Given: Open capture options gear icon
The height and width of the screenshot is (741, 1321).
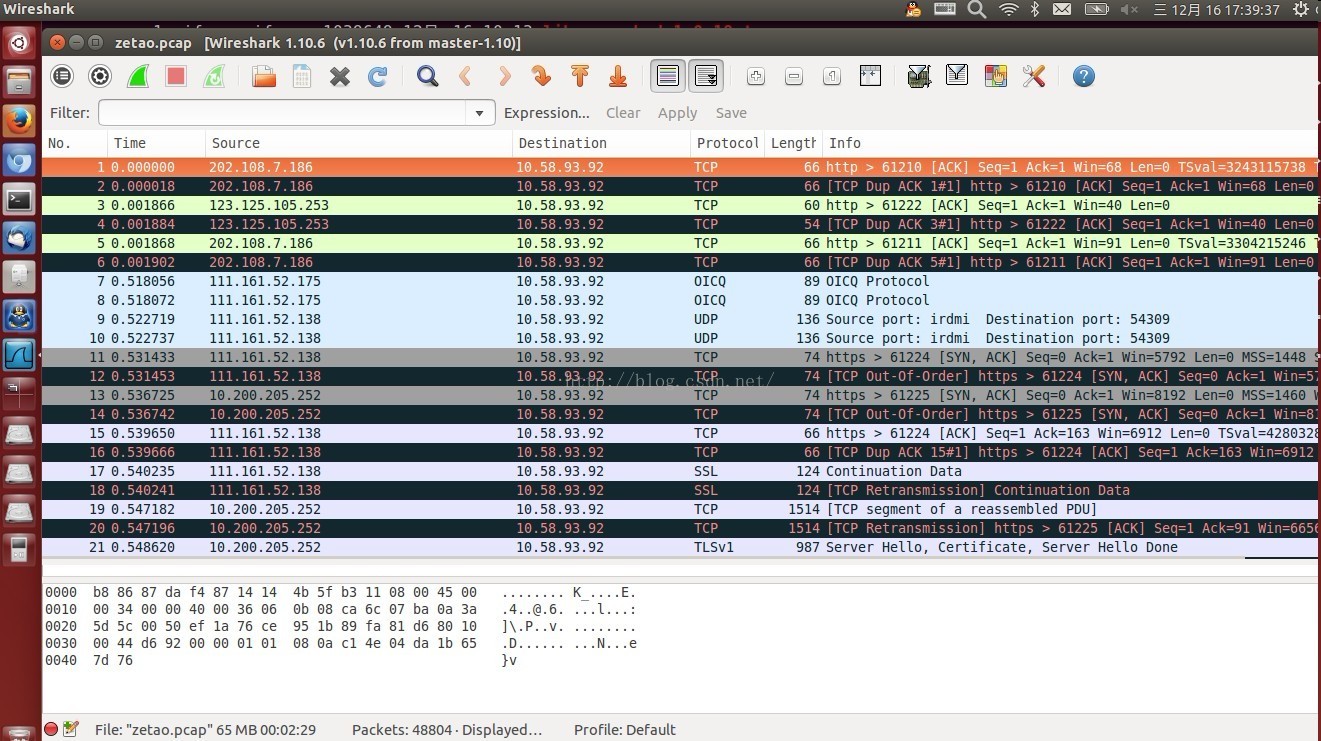Looking at the screenshot, I should click(x=100, y=76).
